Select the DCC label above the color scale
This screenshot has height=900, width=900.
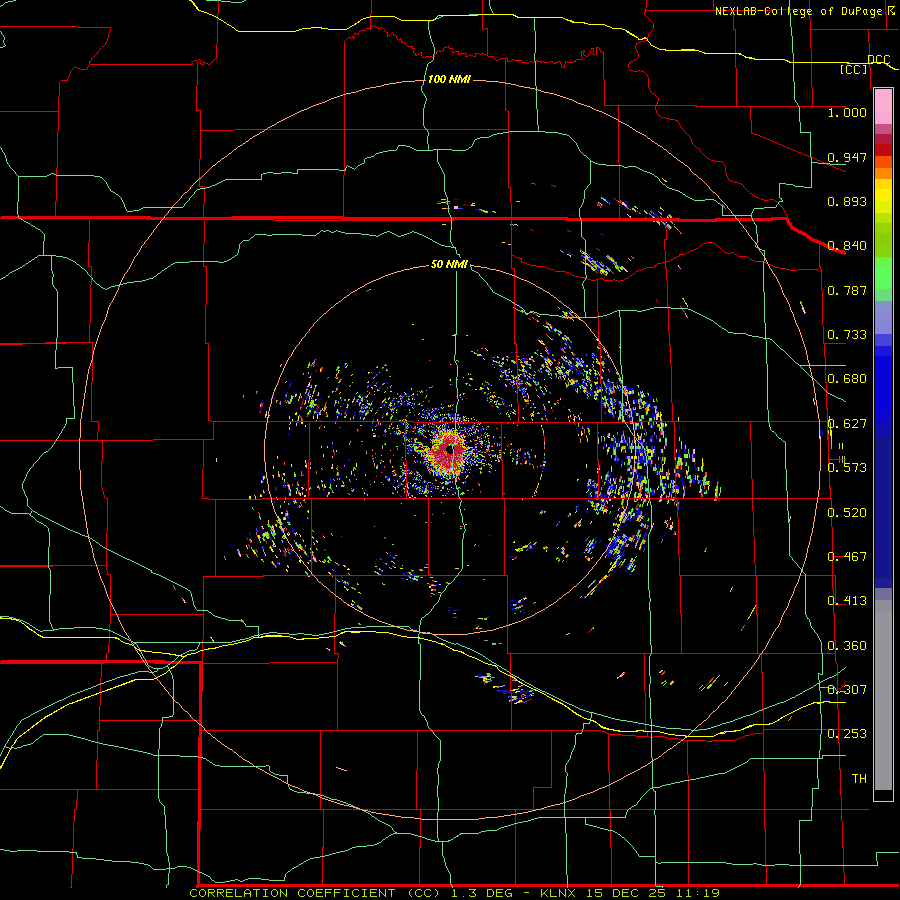click(878, 60)
